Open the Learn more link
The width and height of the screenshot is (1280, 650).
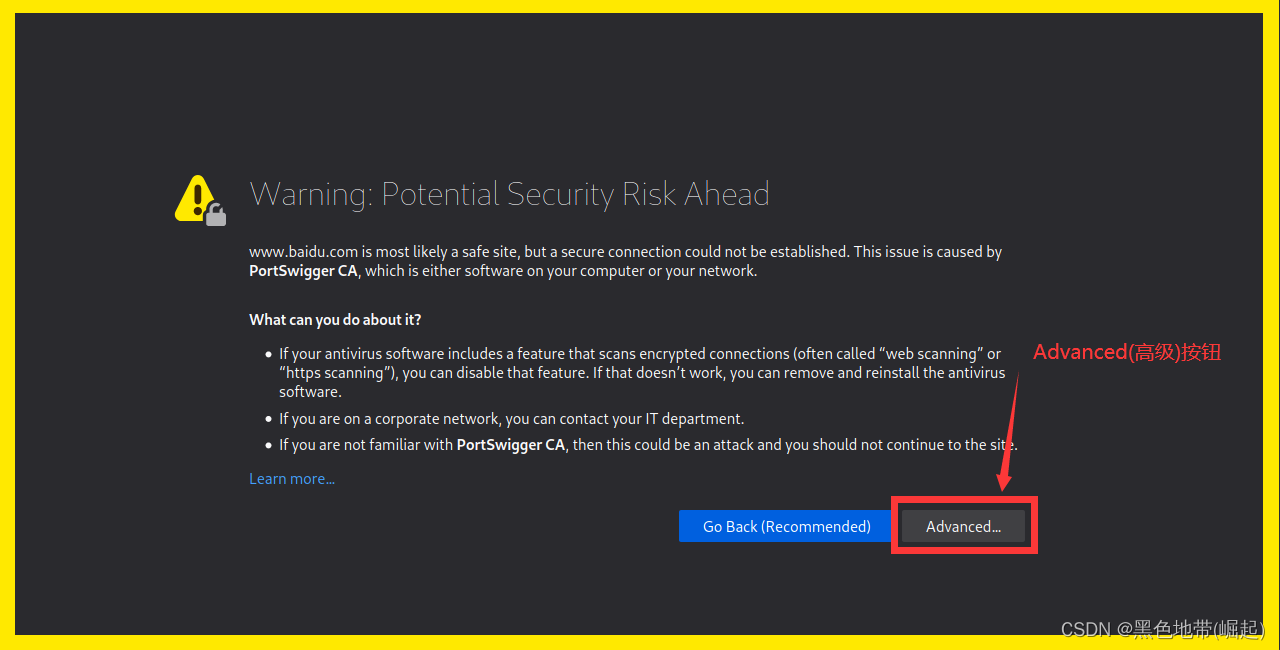[291, 478]
